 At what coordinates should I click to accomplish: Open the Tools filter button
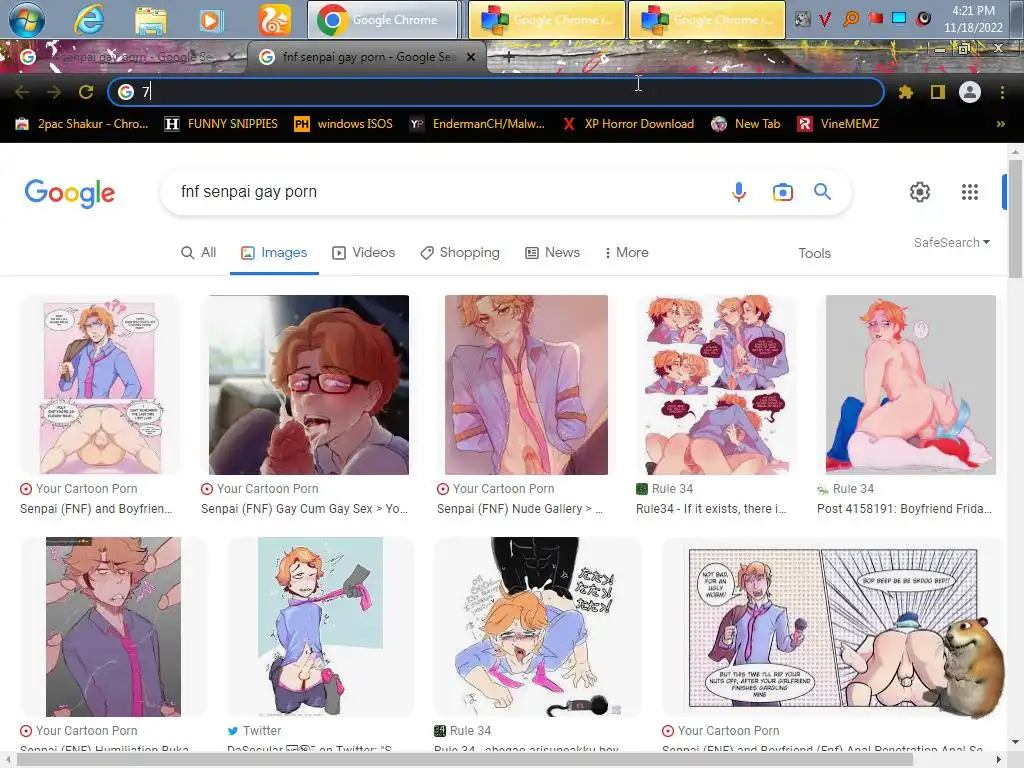click(814, 253)
